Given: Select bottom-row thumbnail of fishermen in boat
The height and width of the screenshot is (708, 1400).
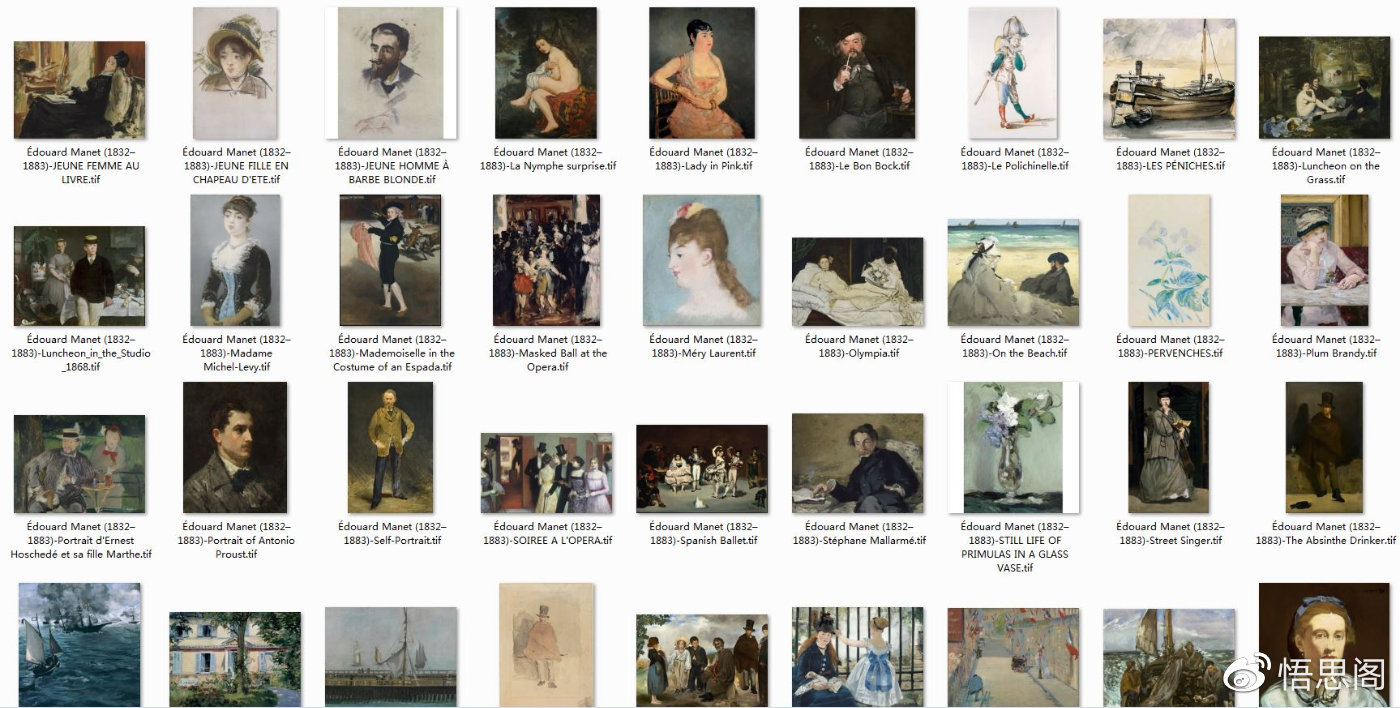Looking at the screenshot, I should 1168,658.
